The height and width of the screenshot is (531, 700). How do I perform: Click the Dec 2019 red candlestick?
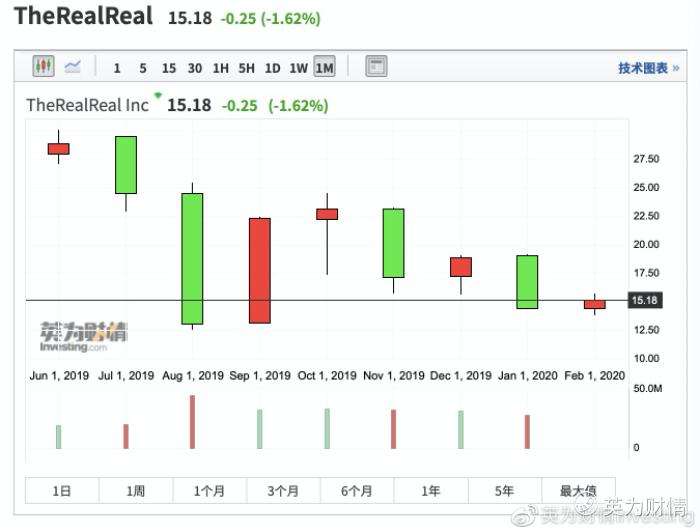tap(461, 267)
